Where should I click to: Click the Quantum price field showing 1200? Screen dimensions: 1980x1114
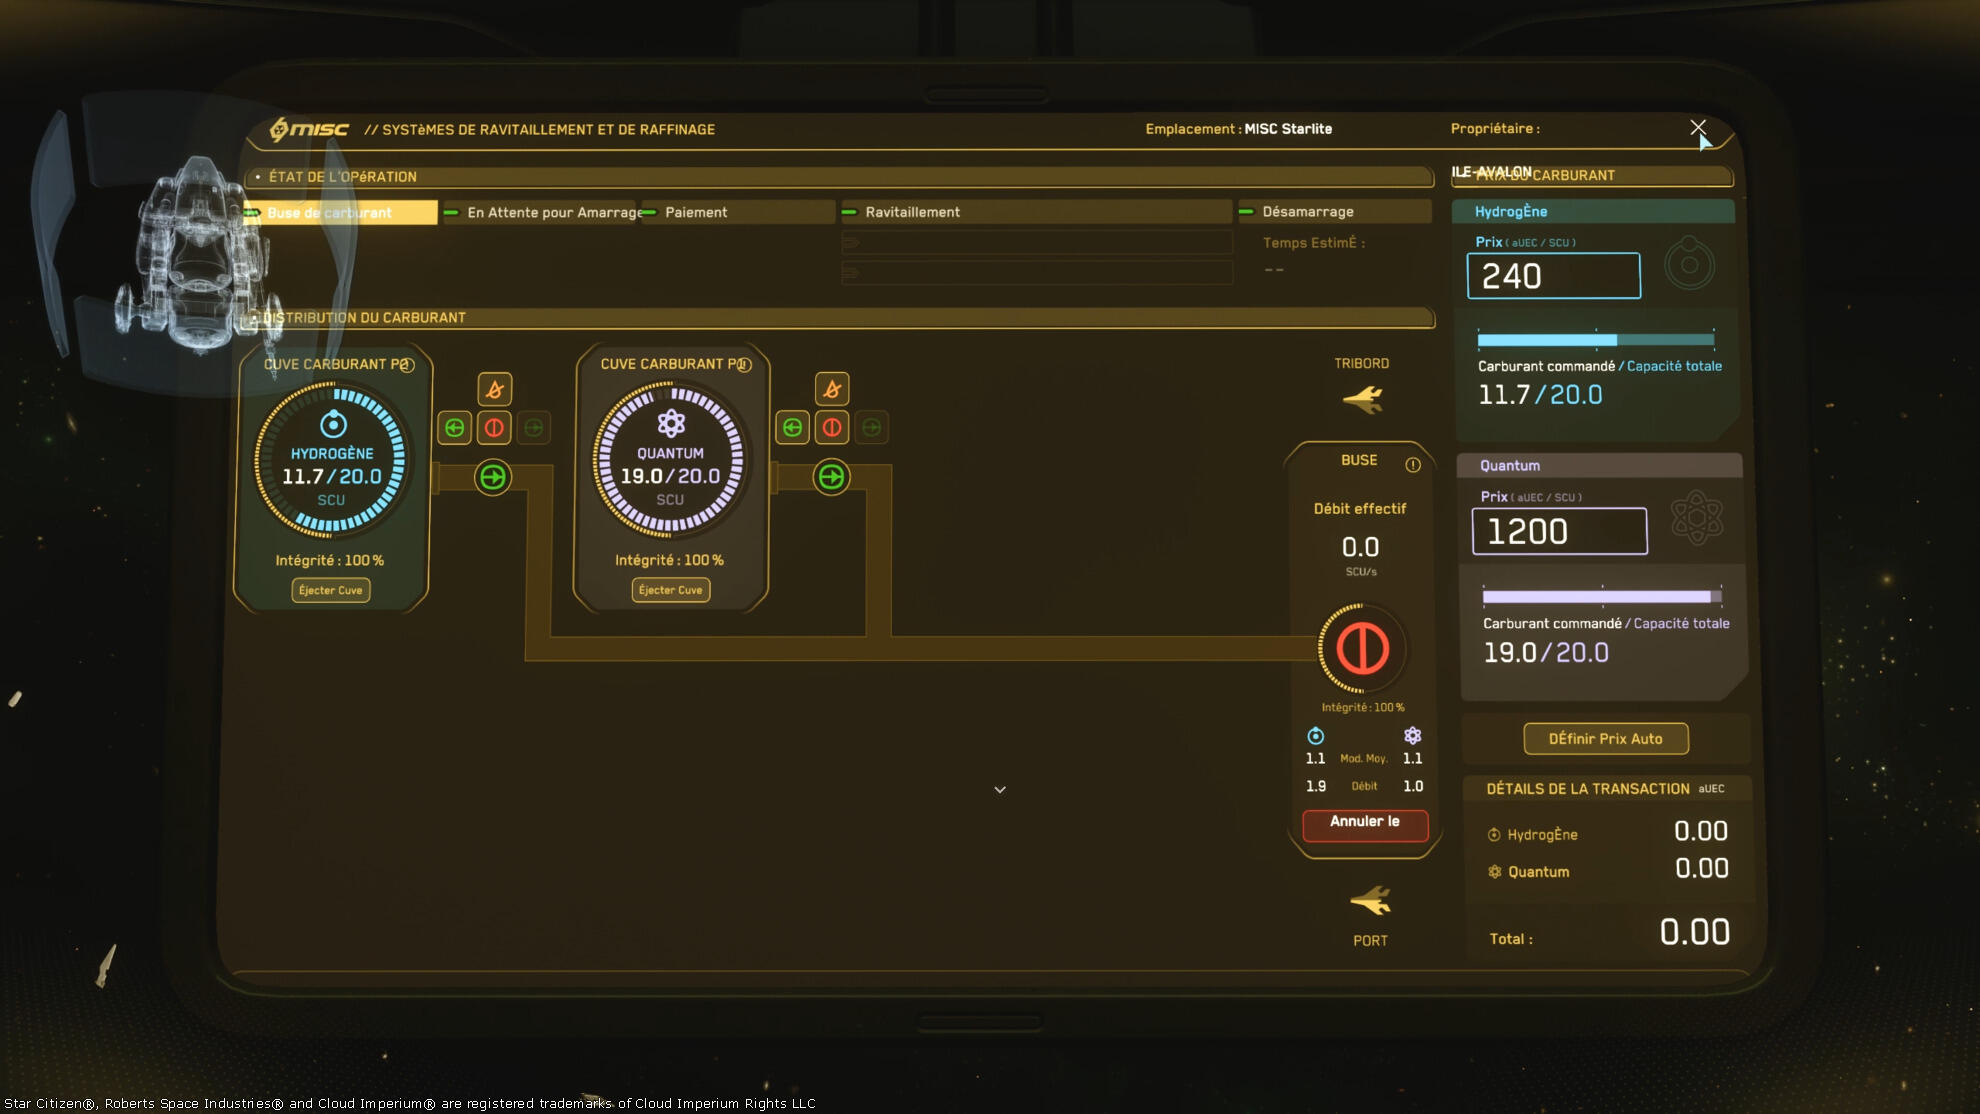tap(1560, 531)
